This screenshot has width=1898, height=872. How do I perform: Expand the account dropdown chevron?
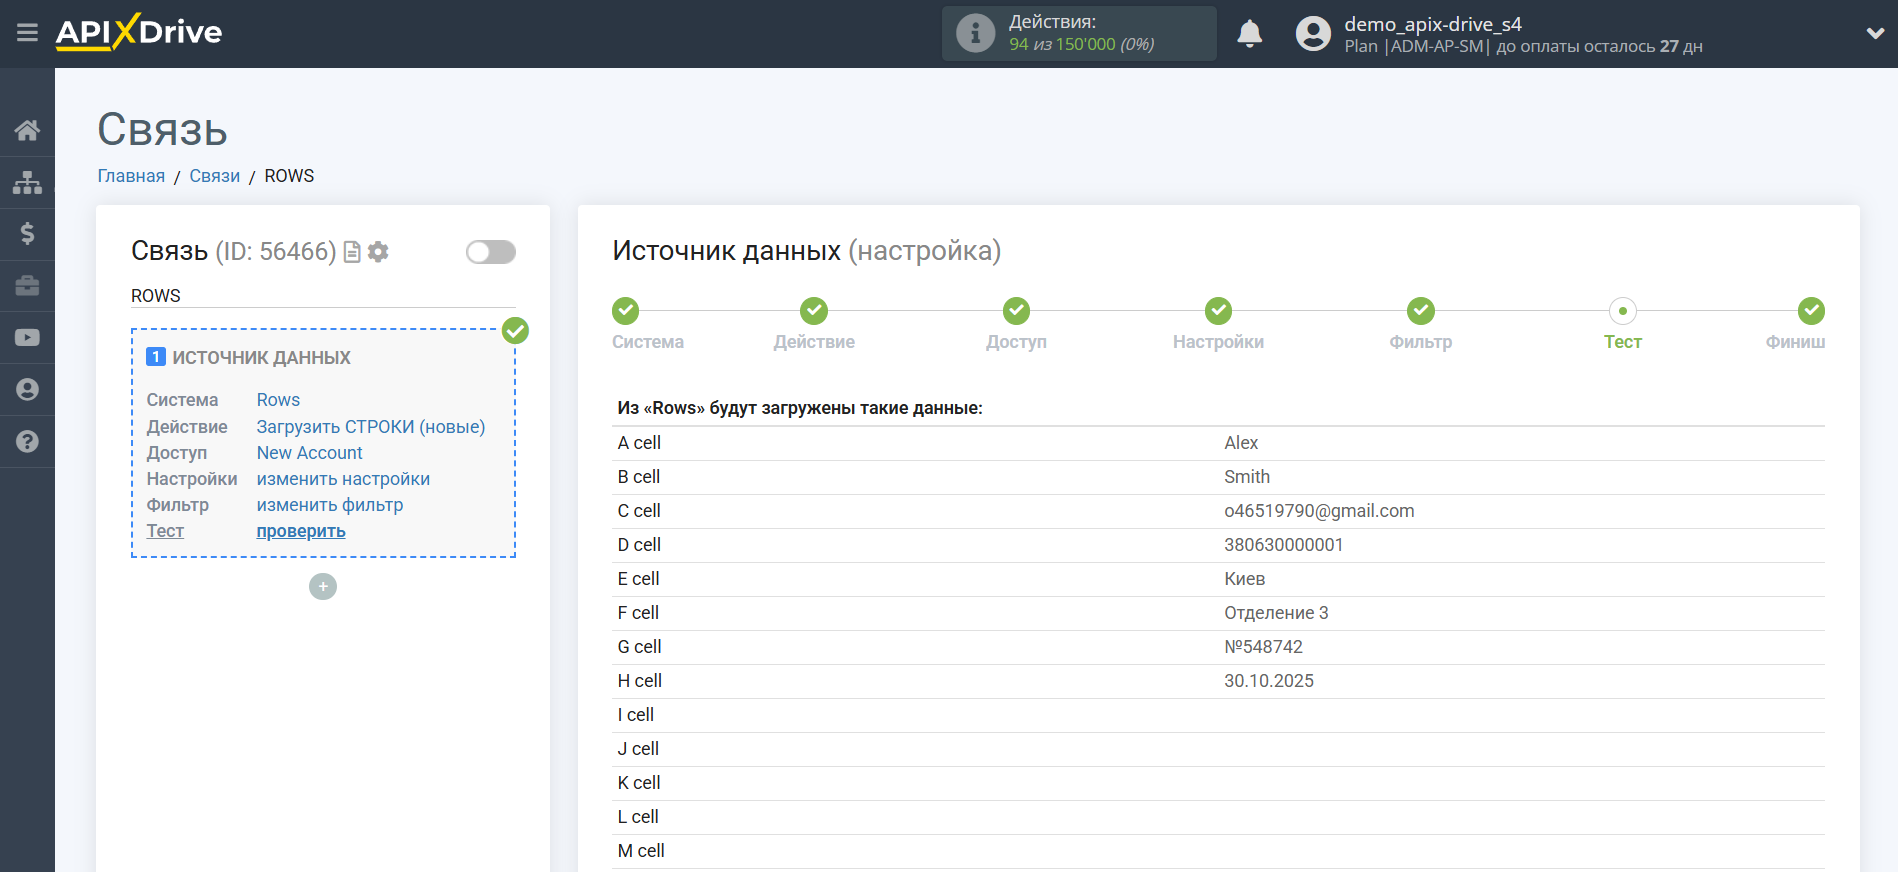click(x=1875, y=33)
